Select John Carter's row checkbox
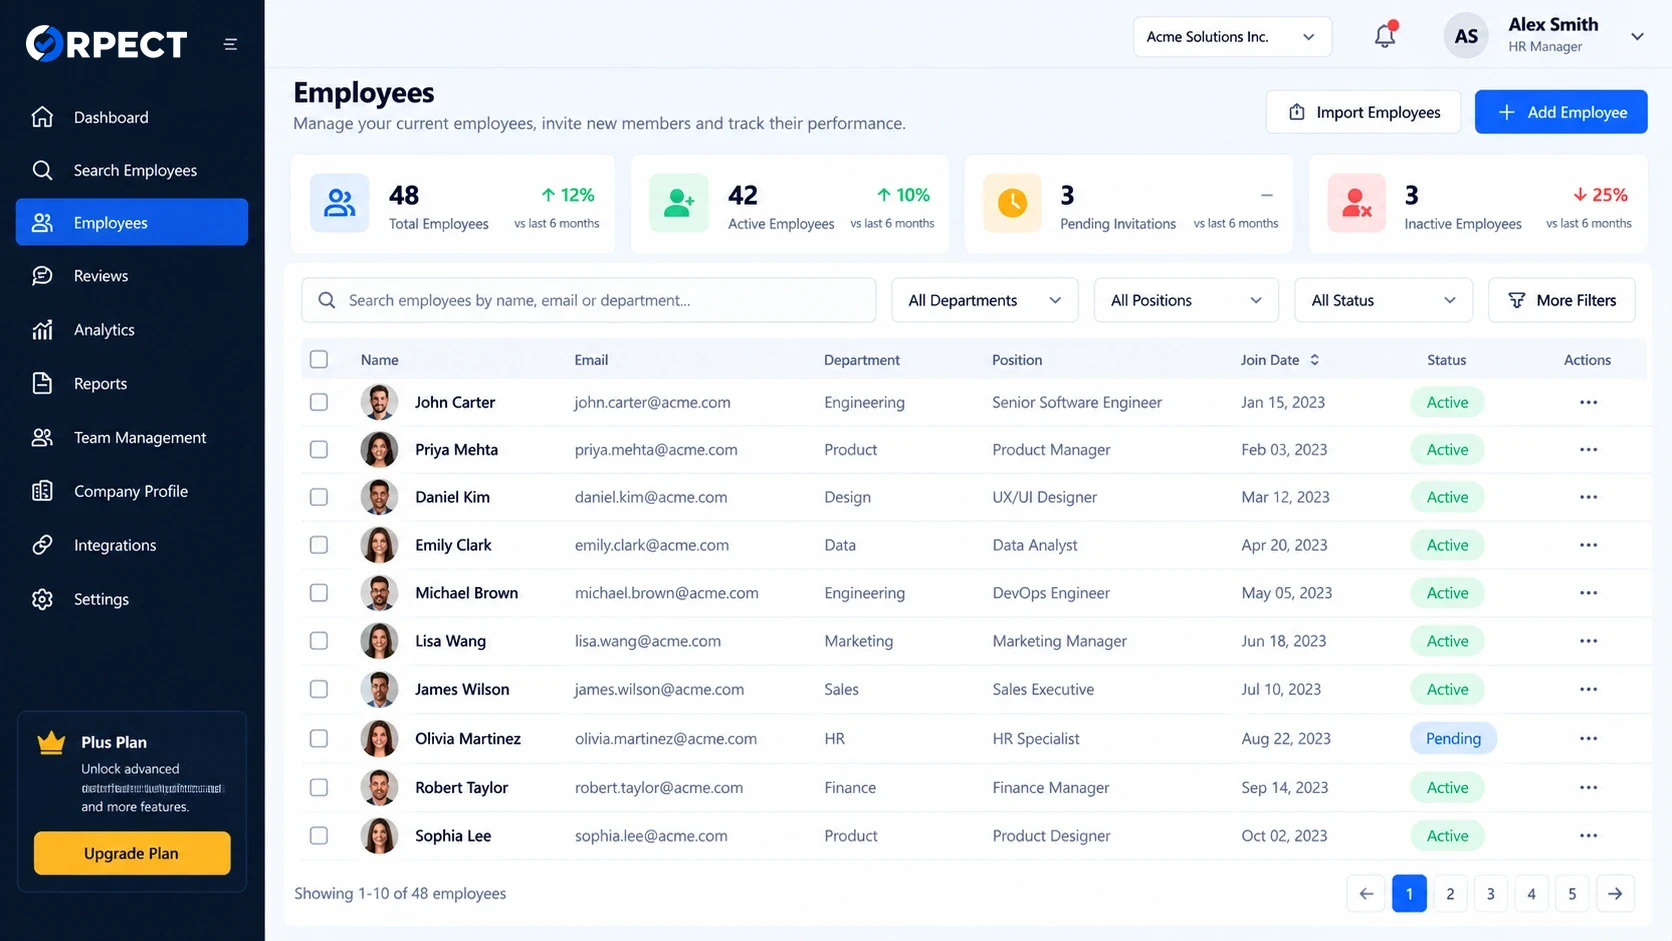This screenshot has height=941, width=1672. pyautogui.click(x=319, y=402)
